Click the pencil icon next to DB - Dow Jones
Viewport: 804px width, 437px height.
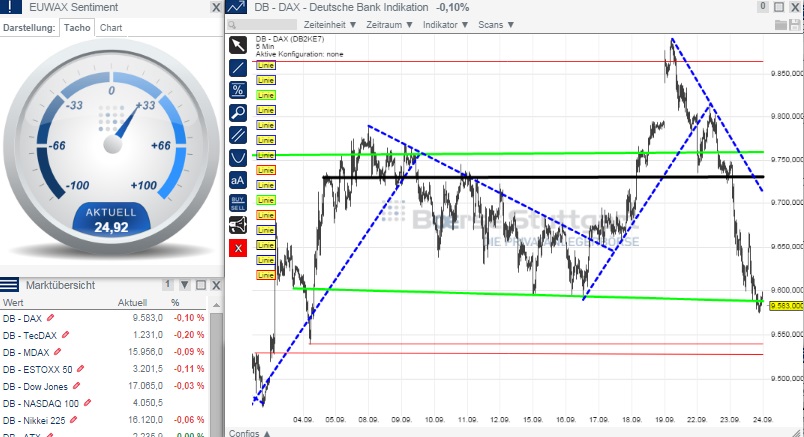click(x=76, y=386)
